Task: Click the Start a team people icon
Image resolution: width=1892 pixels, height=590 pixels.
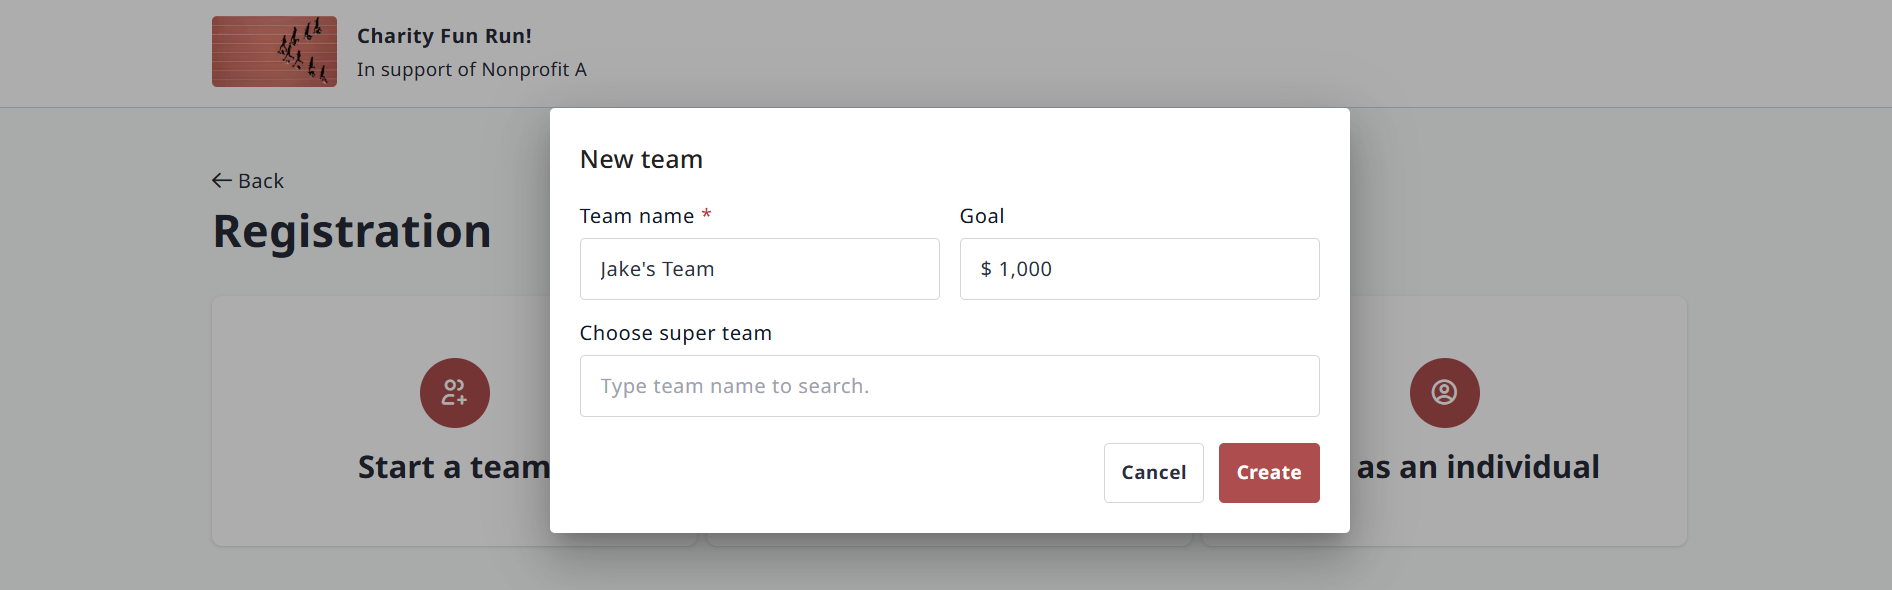Action: pos(455,393)
